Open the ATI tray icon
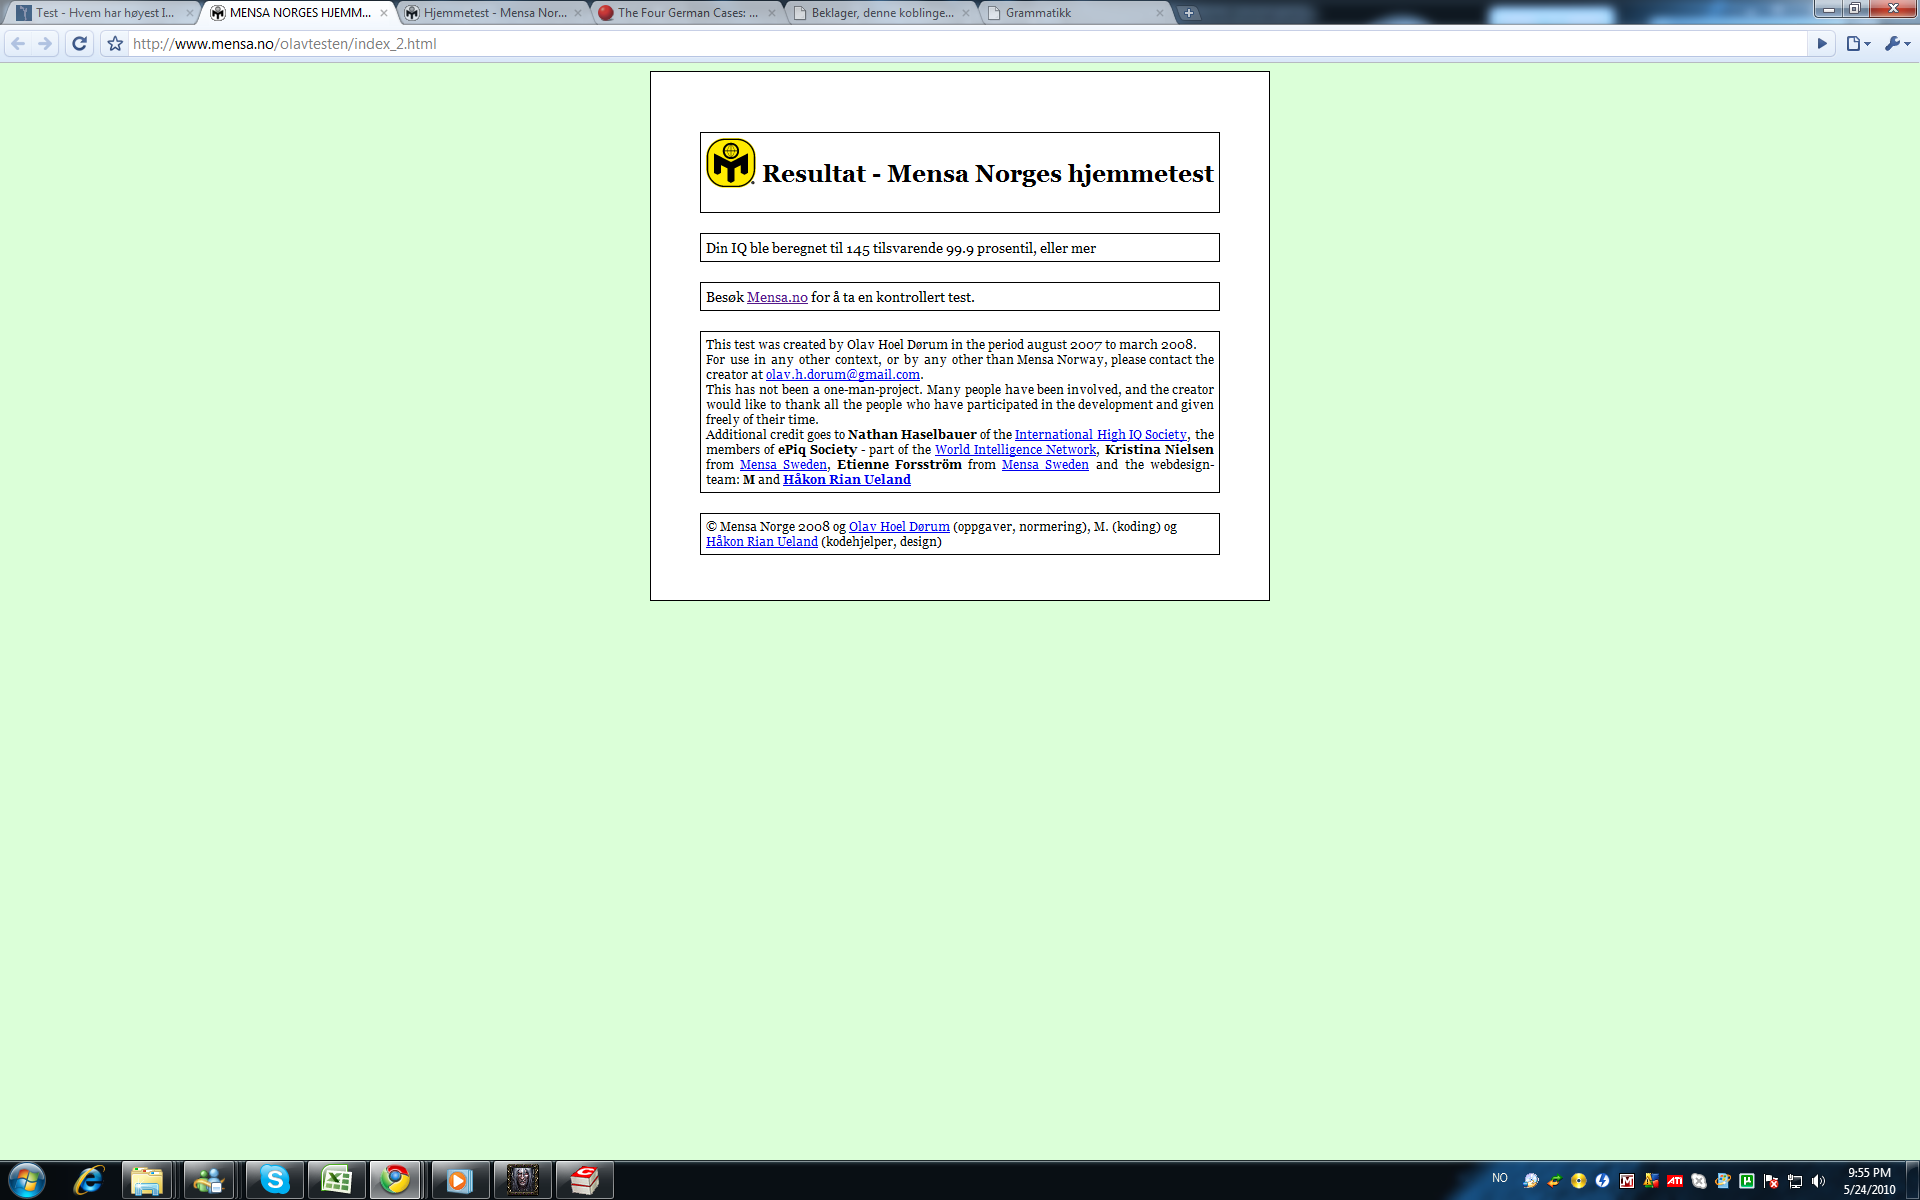1920x1200 pixels. [1675, 1181]
